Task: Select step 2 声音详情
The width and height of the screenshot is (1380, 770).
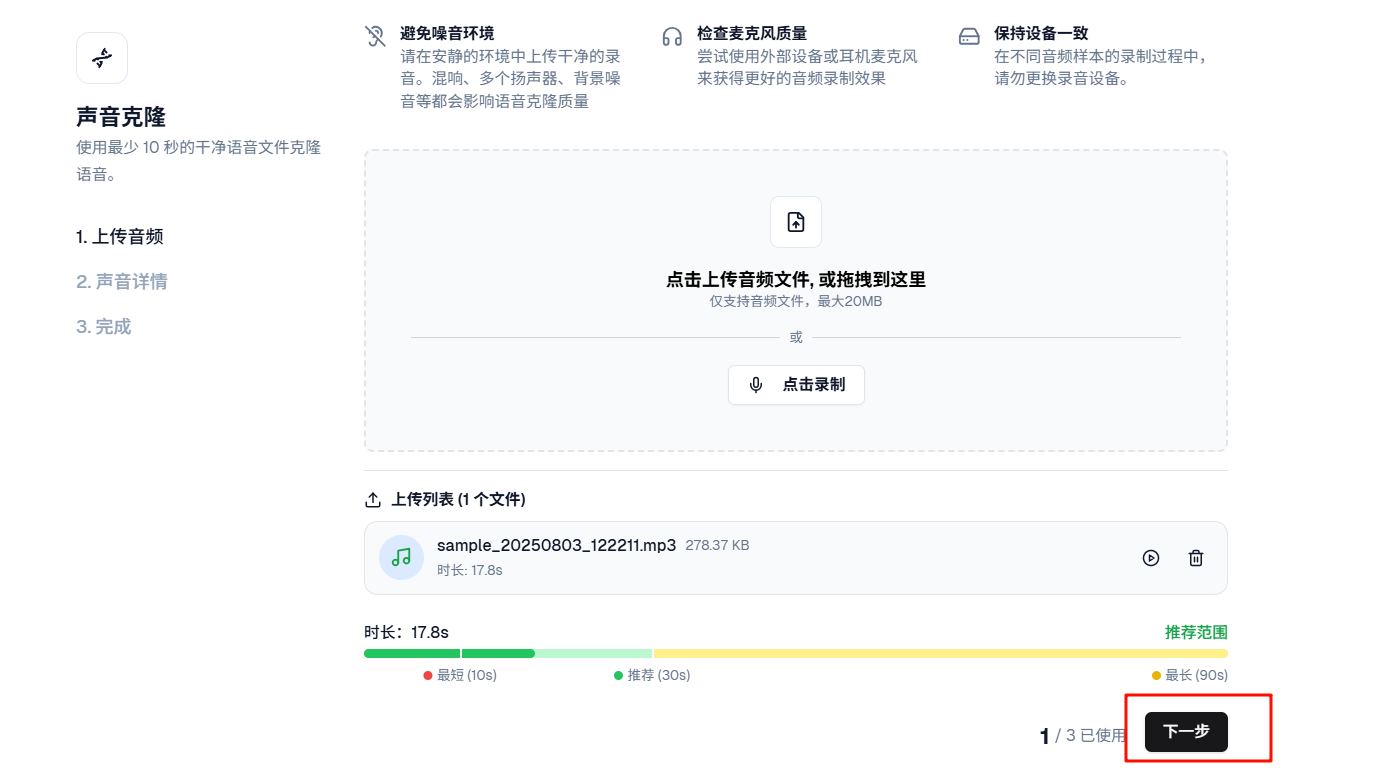Action: point(121,281)
